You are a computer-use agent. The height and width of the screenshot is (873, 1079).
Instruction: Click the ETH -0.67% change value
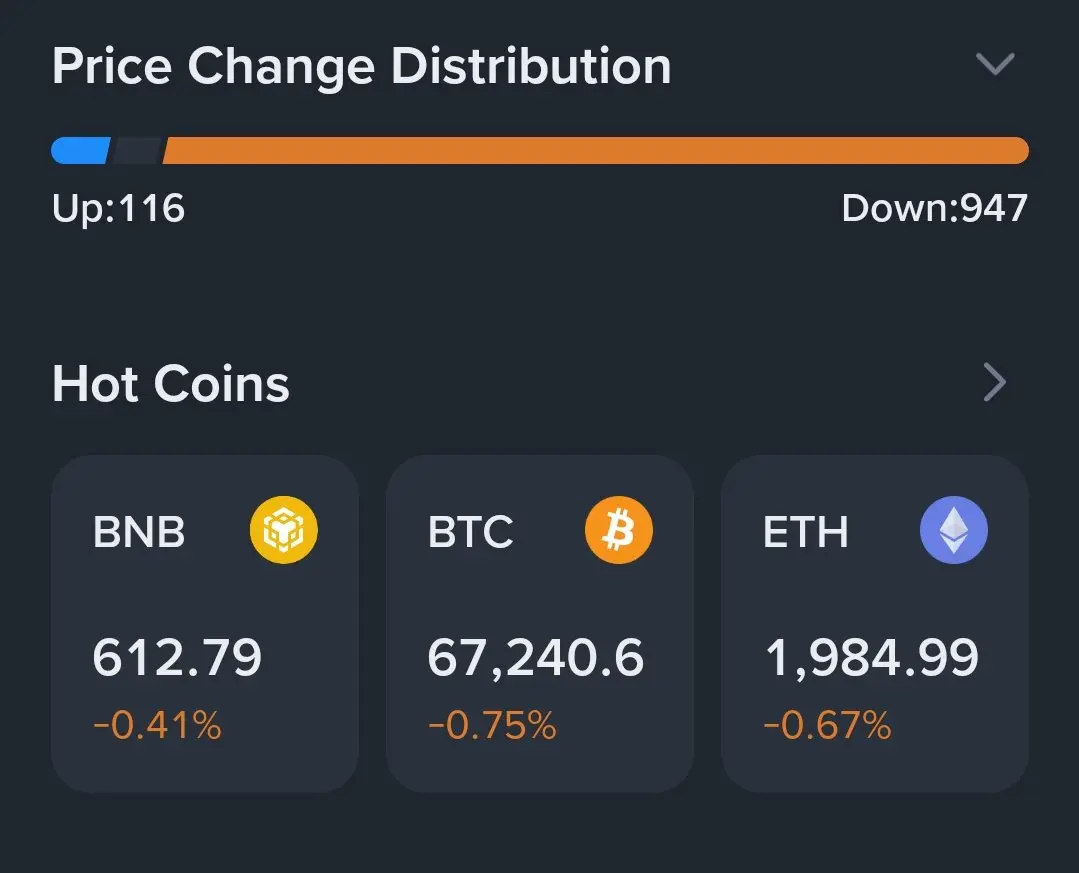coord(827,725)
